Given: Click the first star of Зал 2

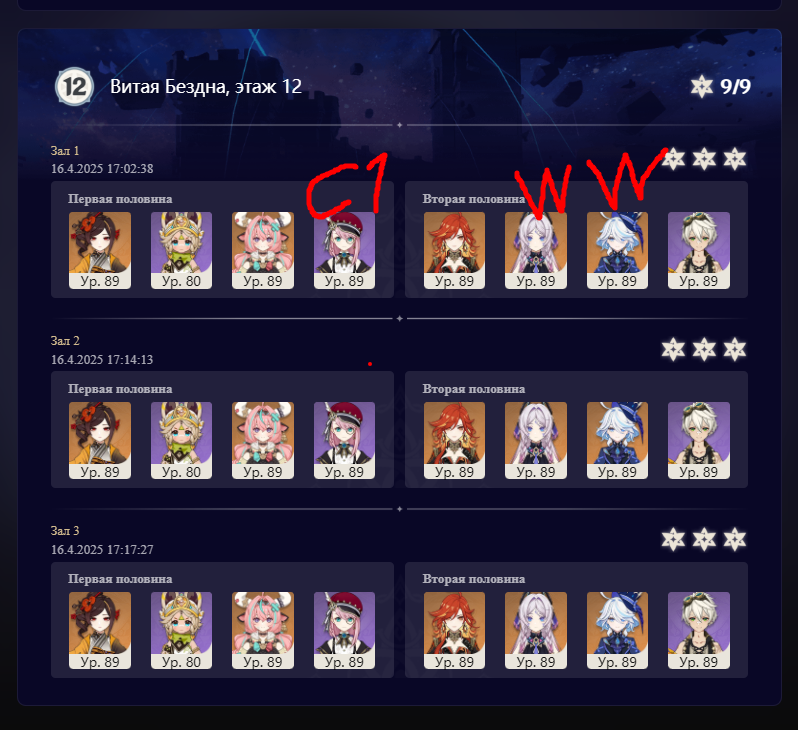Looking at the screenshot, I should point(673,349).
